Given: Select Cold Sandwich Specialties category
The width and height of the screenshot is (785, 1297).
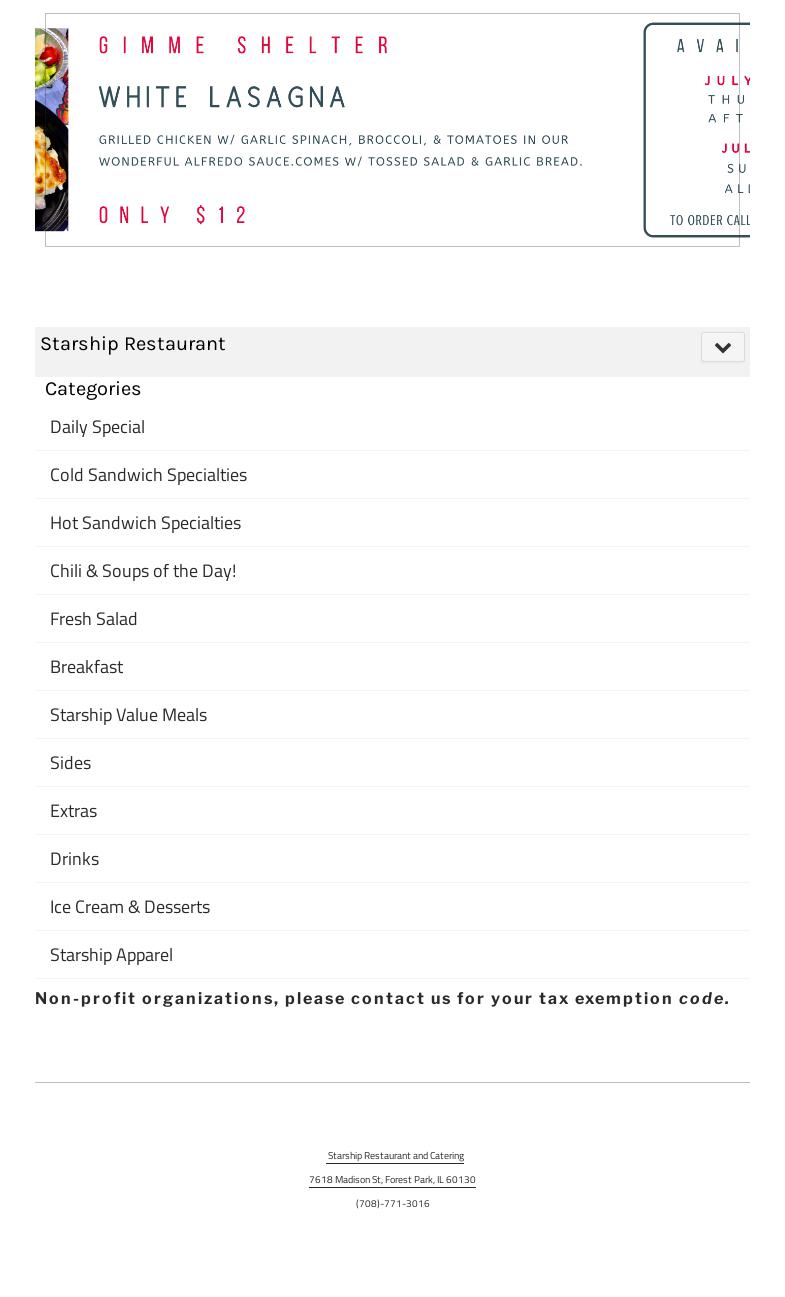Looking at the screenshot, I should coord(148,475).
